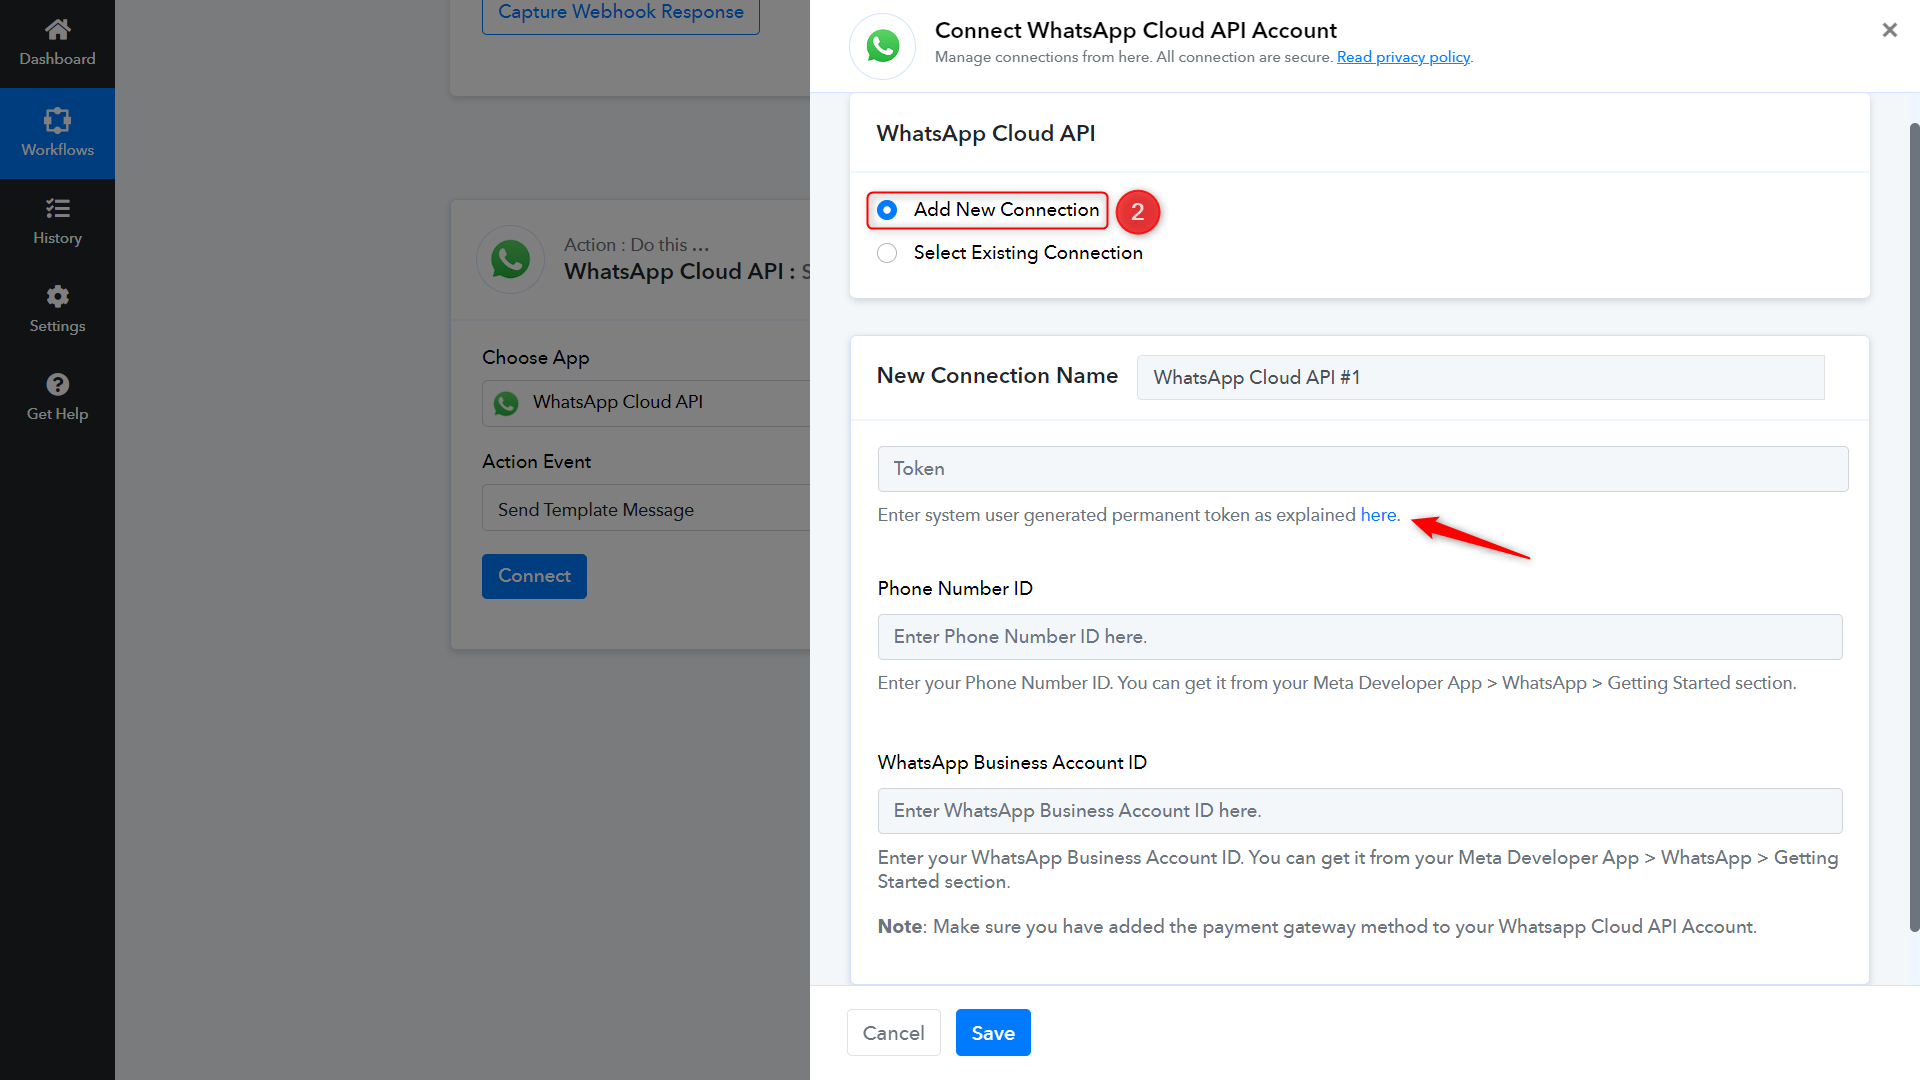Click the Dashboard label in sidebar

(x=57, y=59)
